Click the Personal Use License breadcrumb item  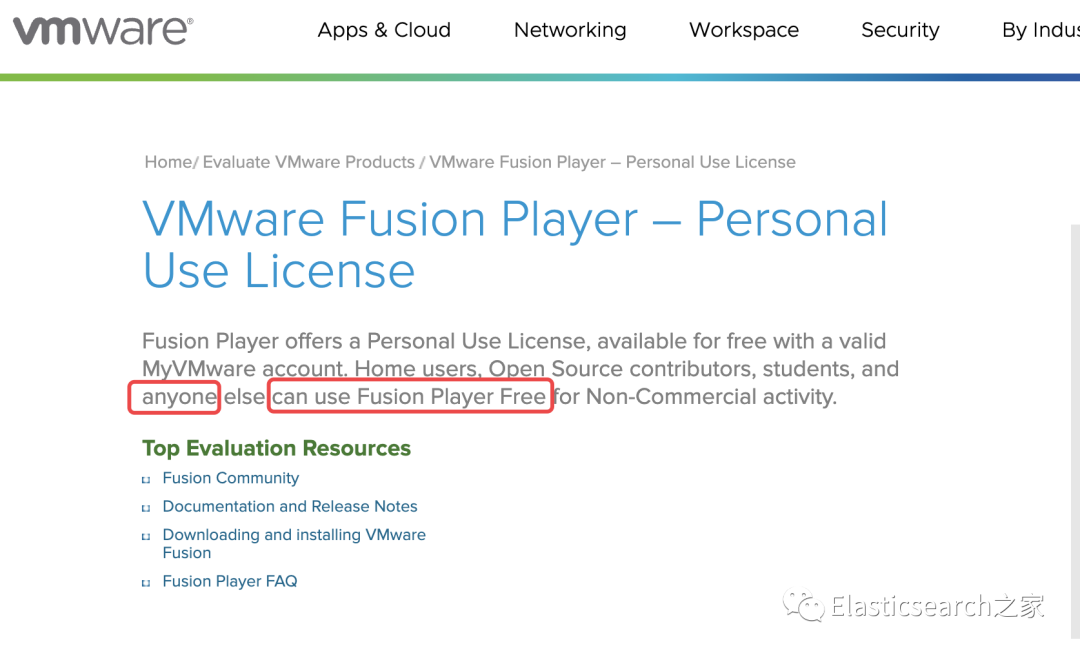(x=612, y=162)
